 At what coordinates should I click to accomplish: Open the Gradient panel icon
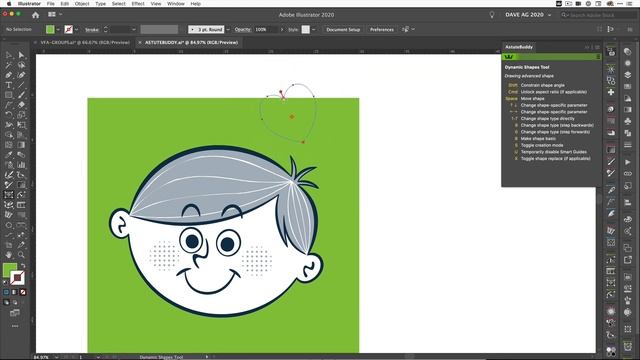[628, 109]
